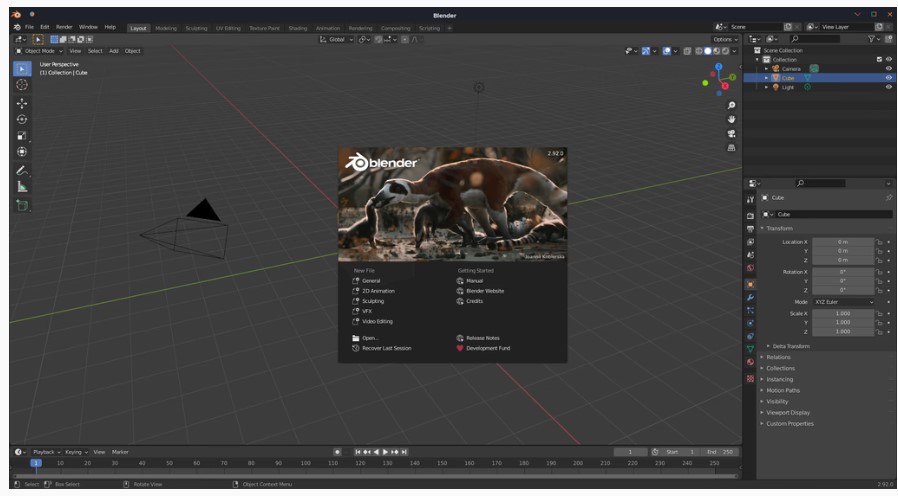Select the Move tool in the left toolbar
898x496 pixels.
click(x=22, y=104)
